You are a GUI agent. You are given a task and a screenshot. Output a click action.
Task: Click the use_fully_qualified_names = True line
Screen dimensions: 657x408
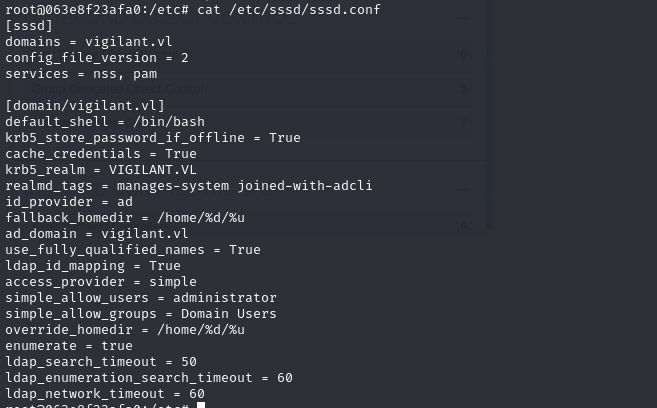click(132, 249)
